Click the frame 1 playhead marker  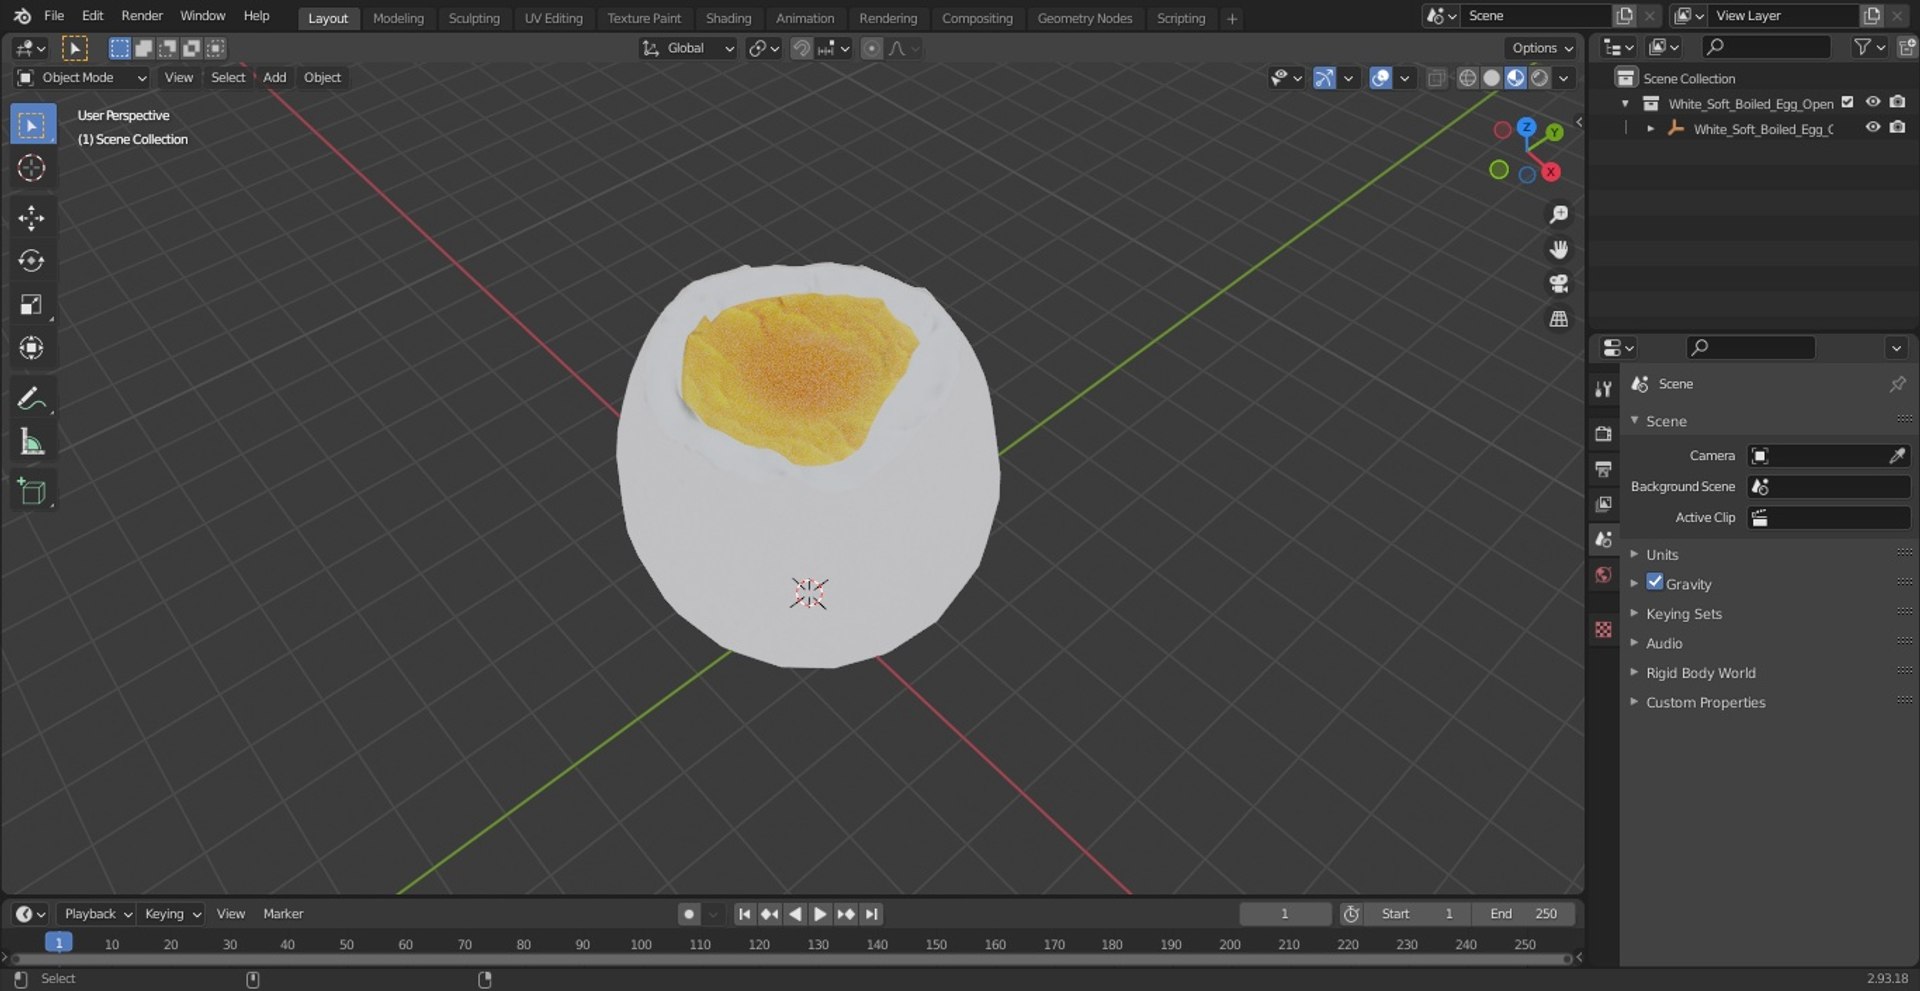59,943
